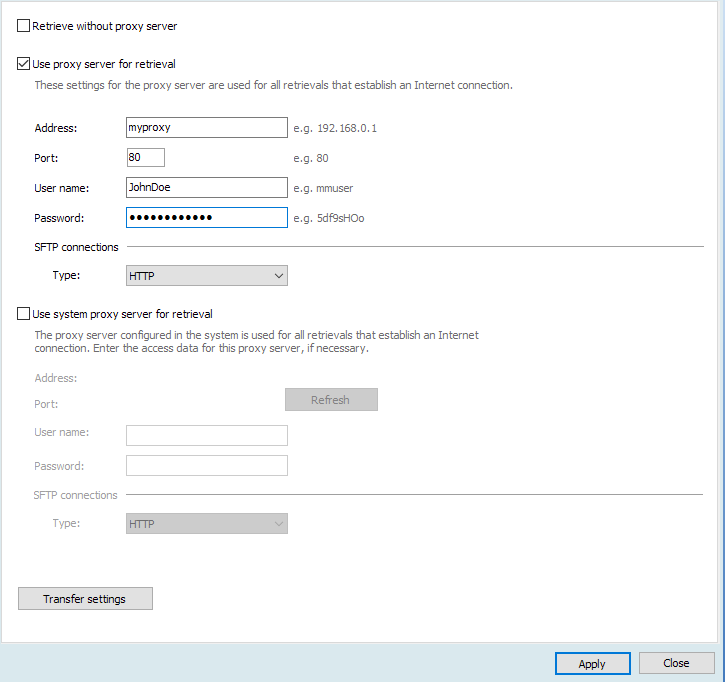Click the e.g. 5df9sHOo password hint
This screenshot has width=725, height=682.
(328, 218)
